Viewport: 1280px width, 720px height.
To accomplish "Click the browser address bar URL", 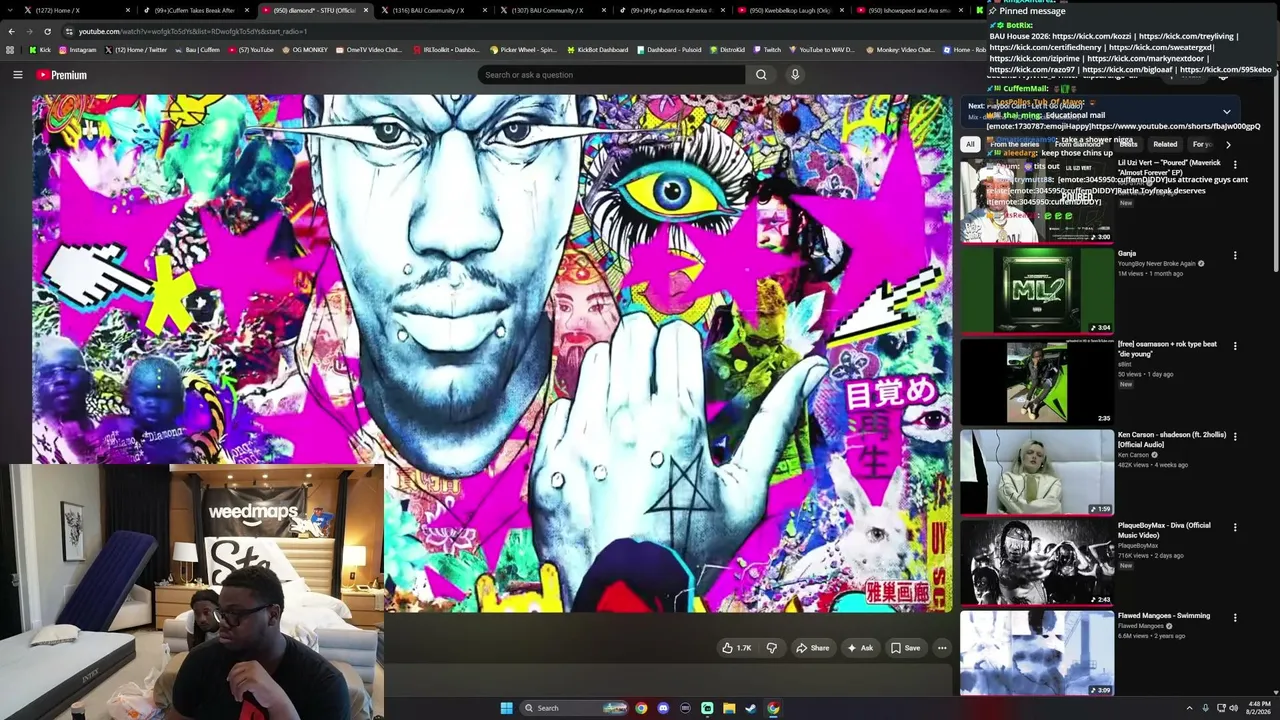I will coord(192,31).
